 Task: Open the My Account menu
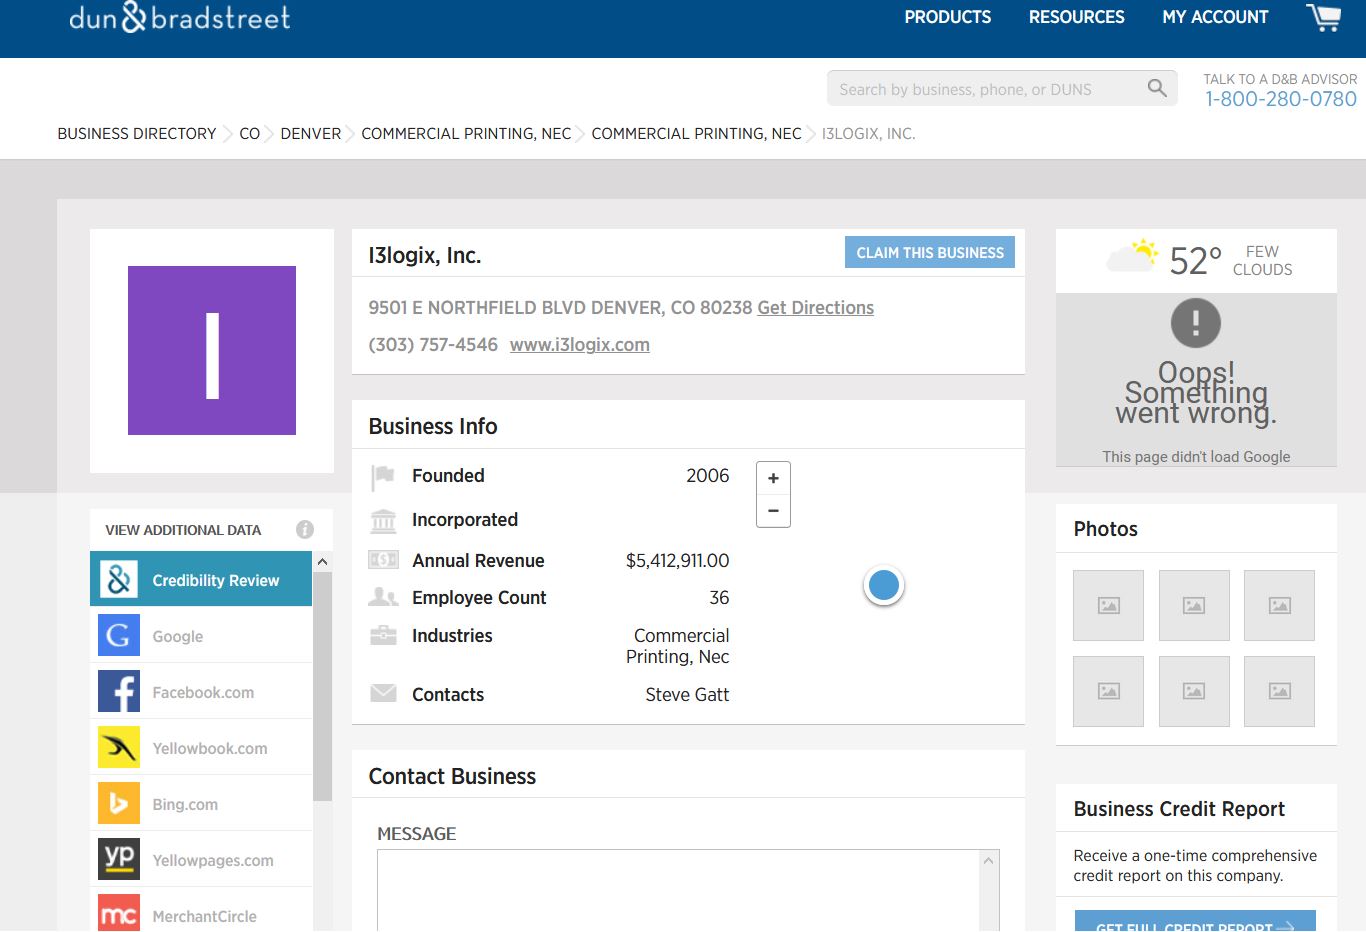(1214, 17)
